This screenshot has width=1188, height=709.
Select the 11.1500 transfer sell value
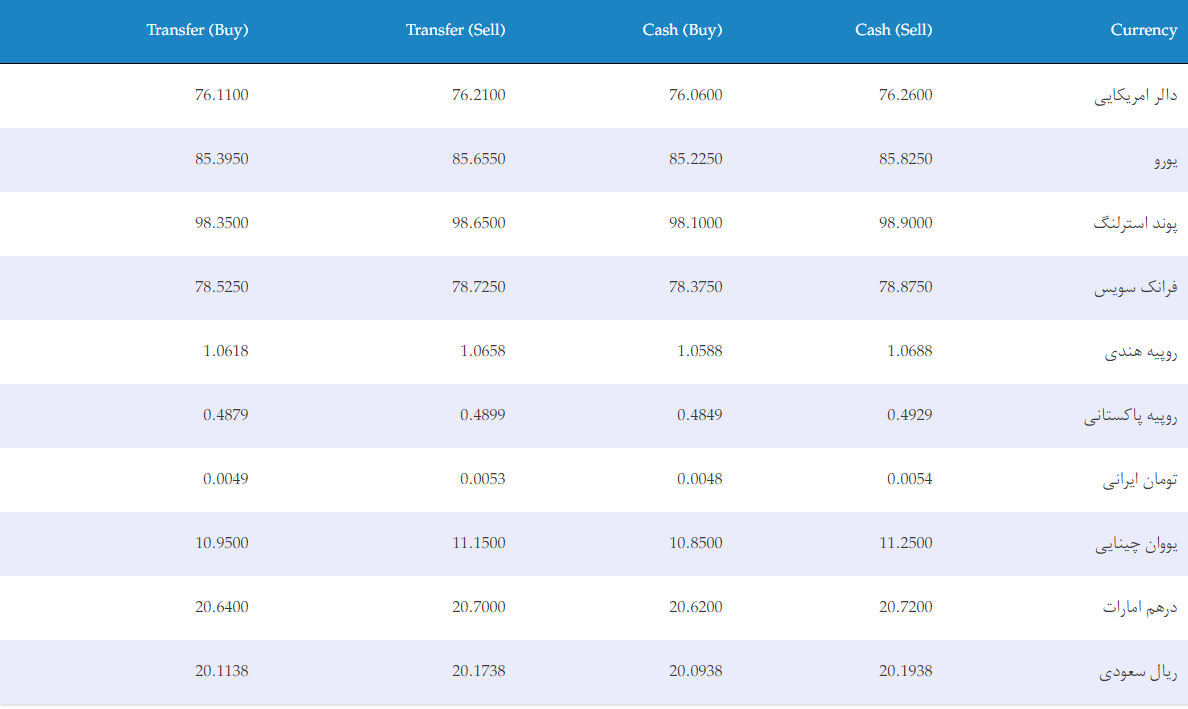click(479, 543)
